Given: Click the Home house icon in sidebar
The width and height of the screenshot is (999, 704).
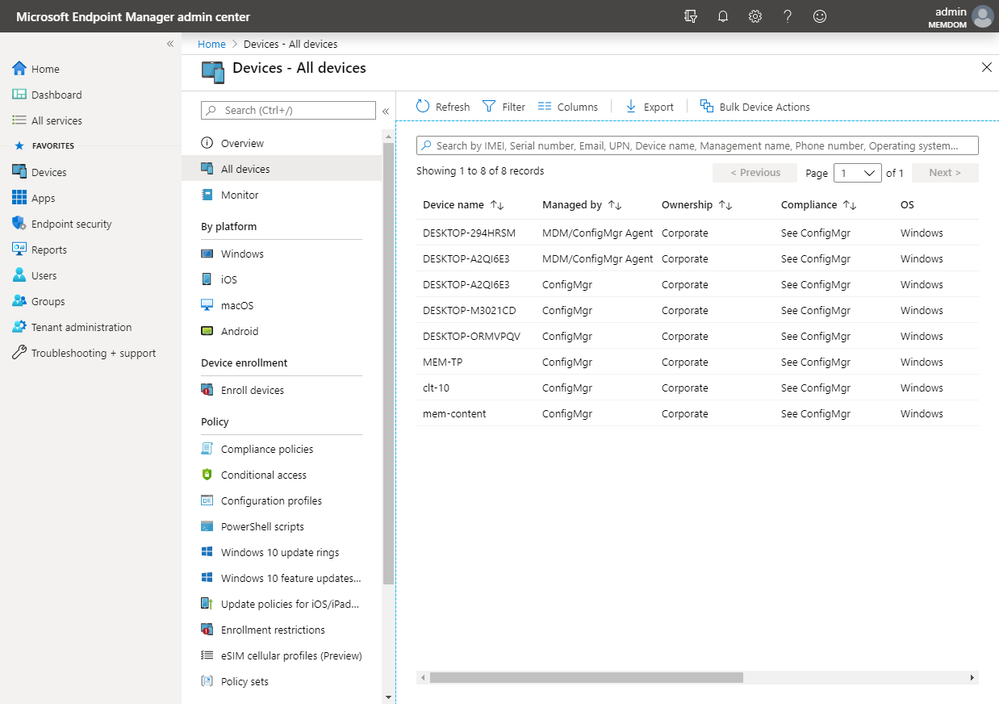Looking at the screenshot, I should click(x=20, y=68).
